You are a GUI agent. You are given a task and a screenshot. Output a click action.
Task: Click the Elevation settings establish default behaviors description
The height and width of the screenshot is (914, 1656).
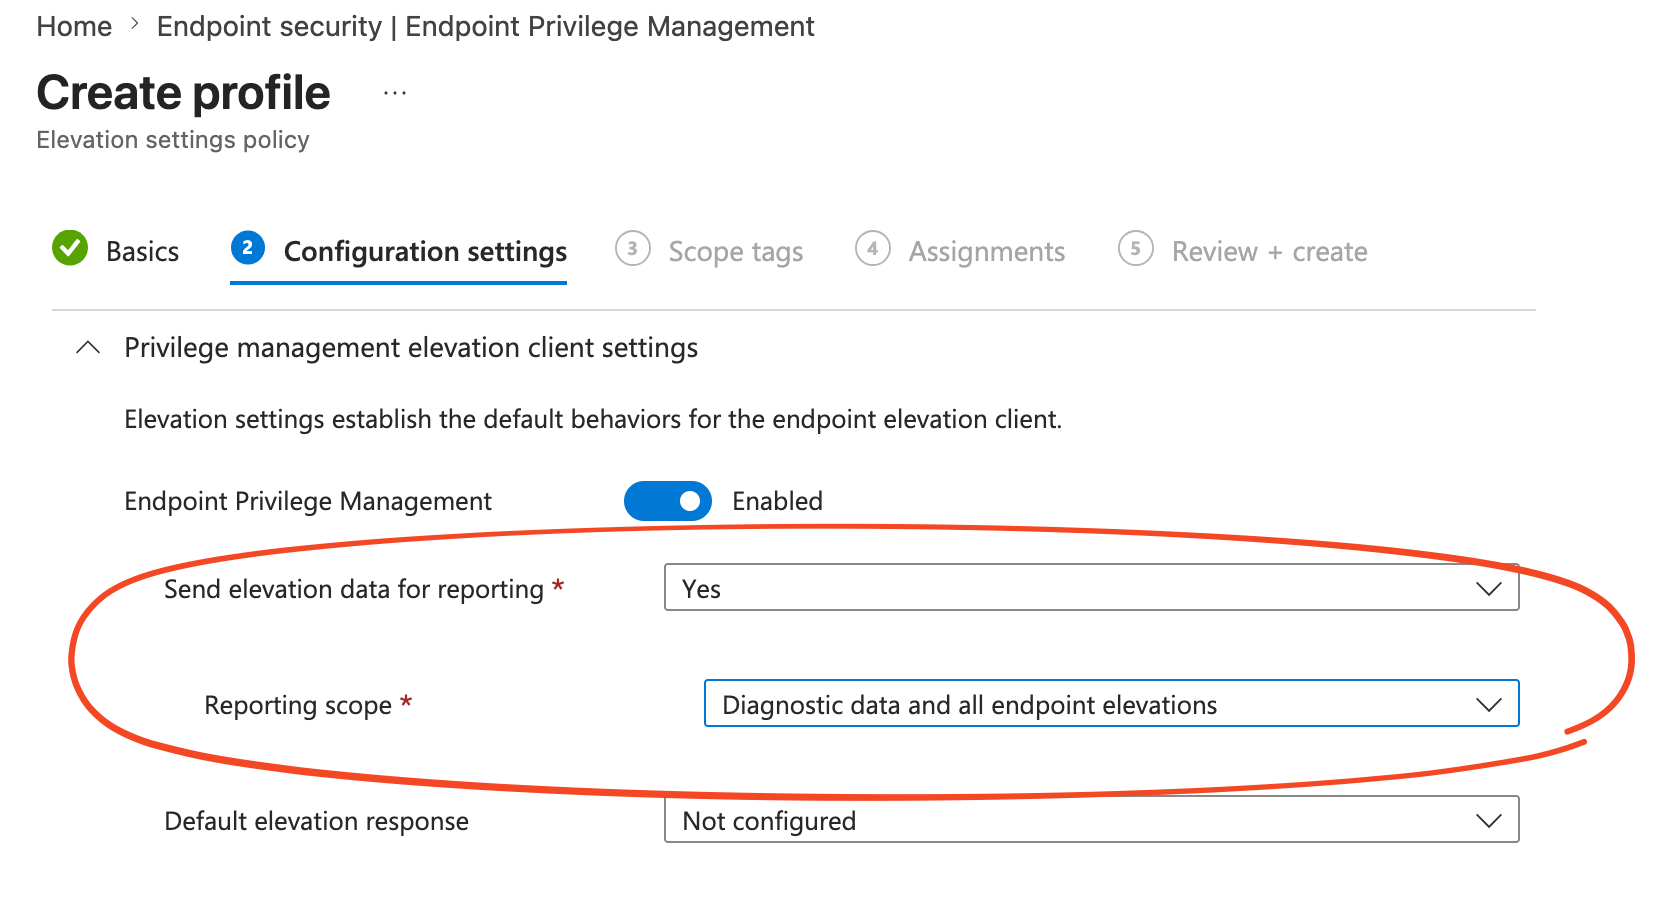point(593,419)
